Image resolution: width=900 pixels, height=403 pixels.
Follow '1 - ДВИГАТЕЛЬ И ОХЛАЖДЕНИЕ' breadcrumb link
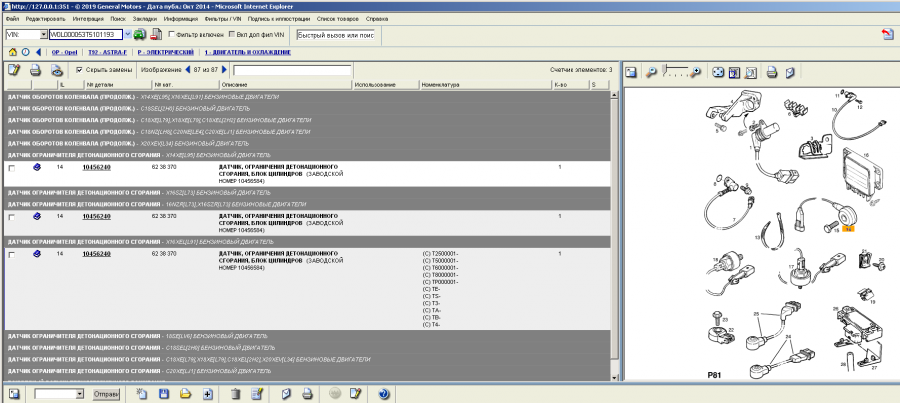(x=248, y=52)
